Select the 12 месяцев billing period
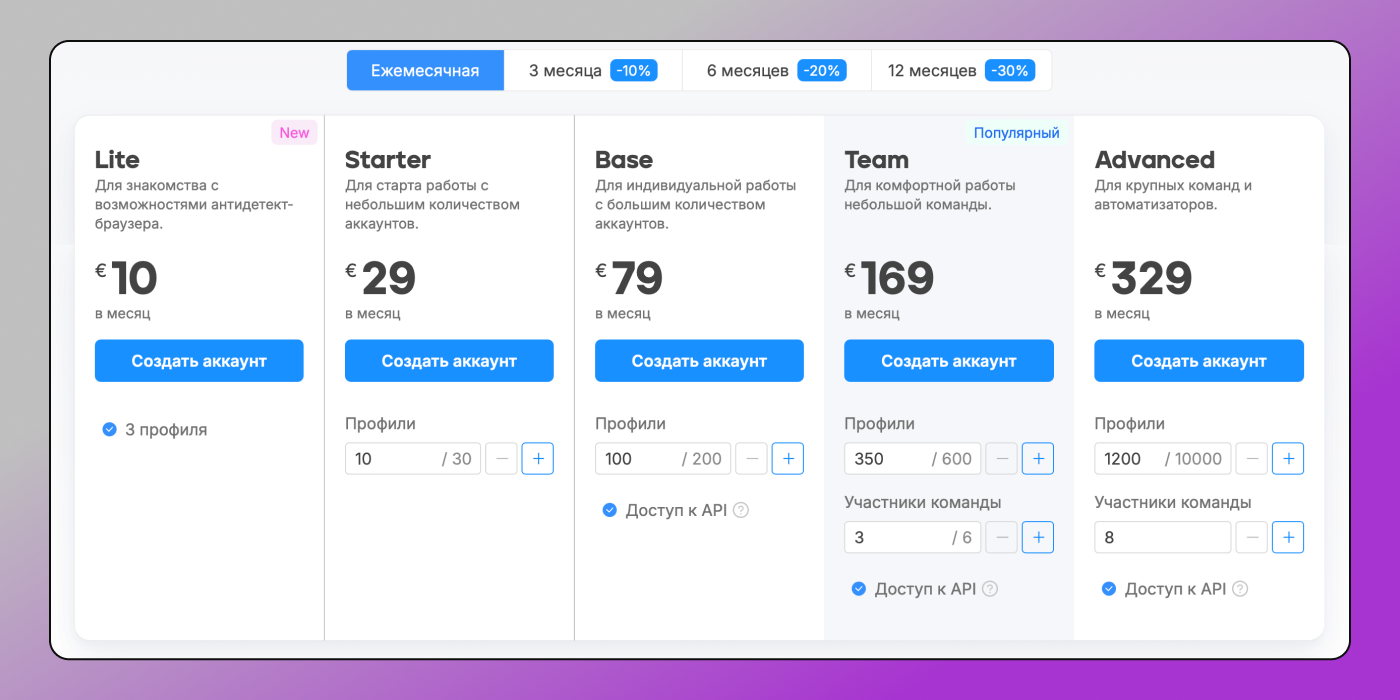Screen dimensions: 1400x700 coord(961,70)
